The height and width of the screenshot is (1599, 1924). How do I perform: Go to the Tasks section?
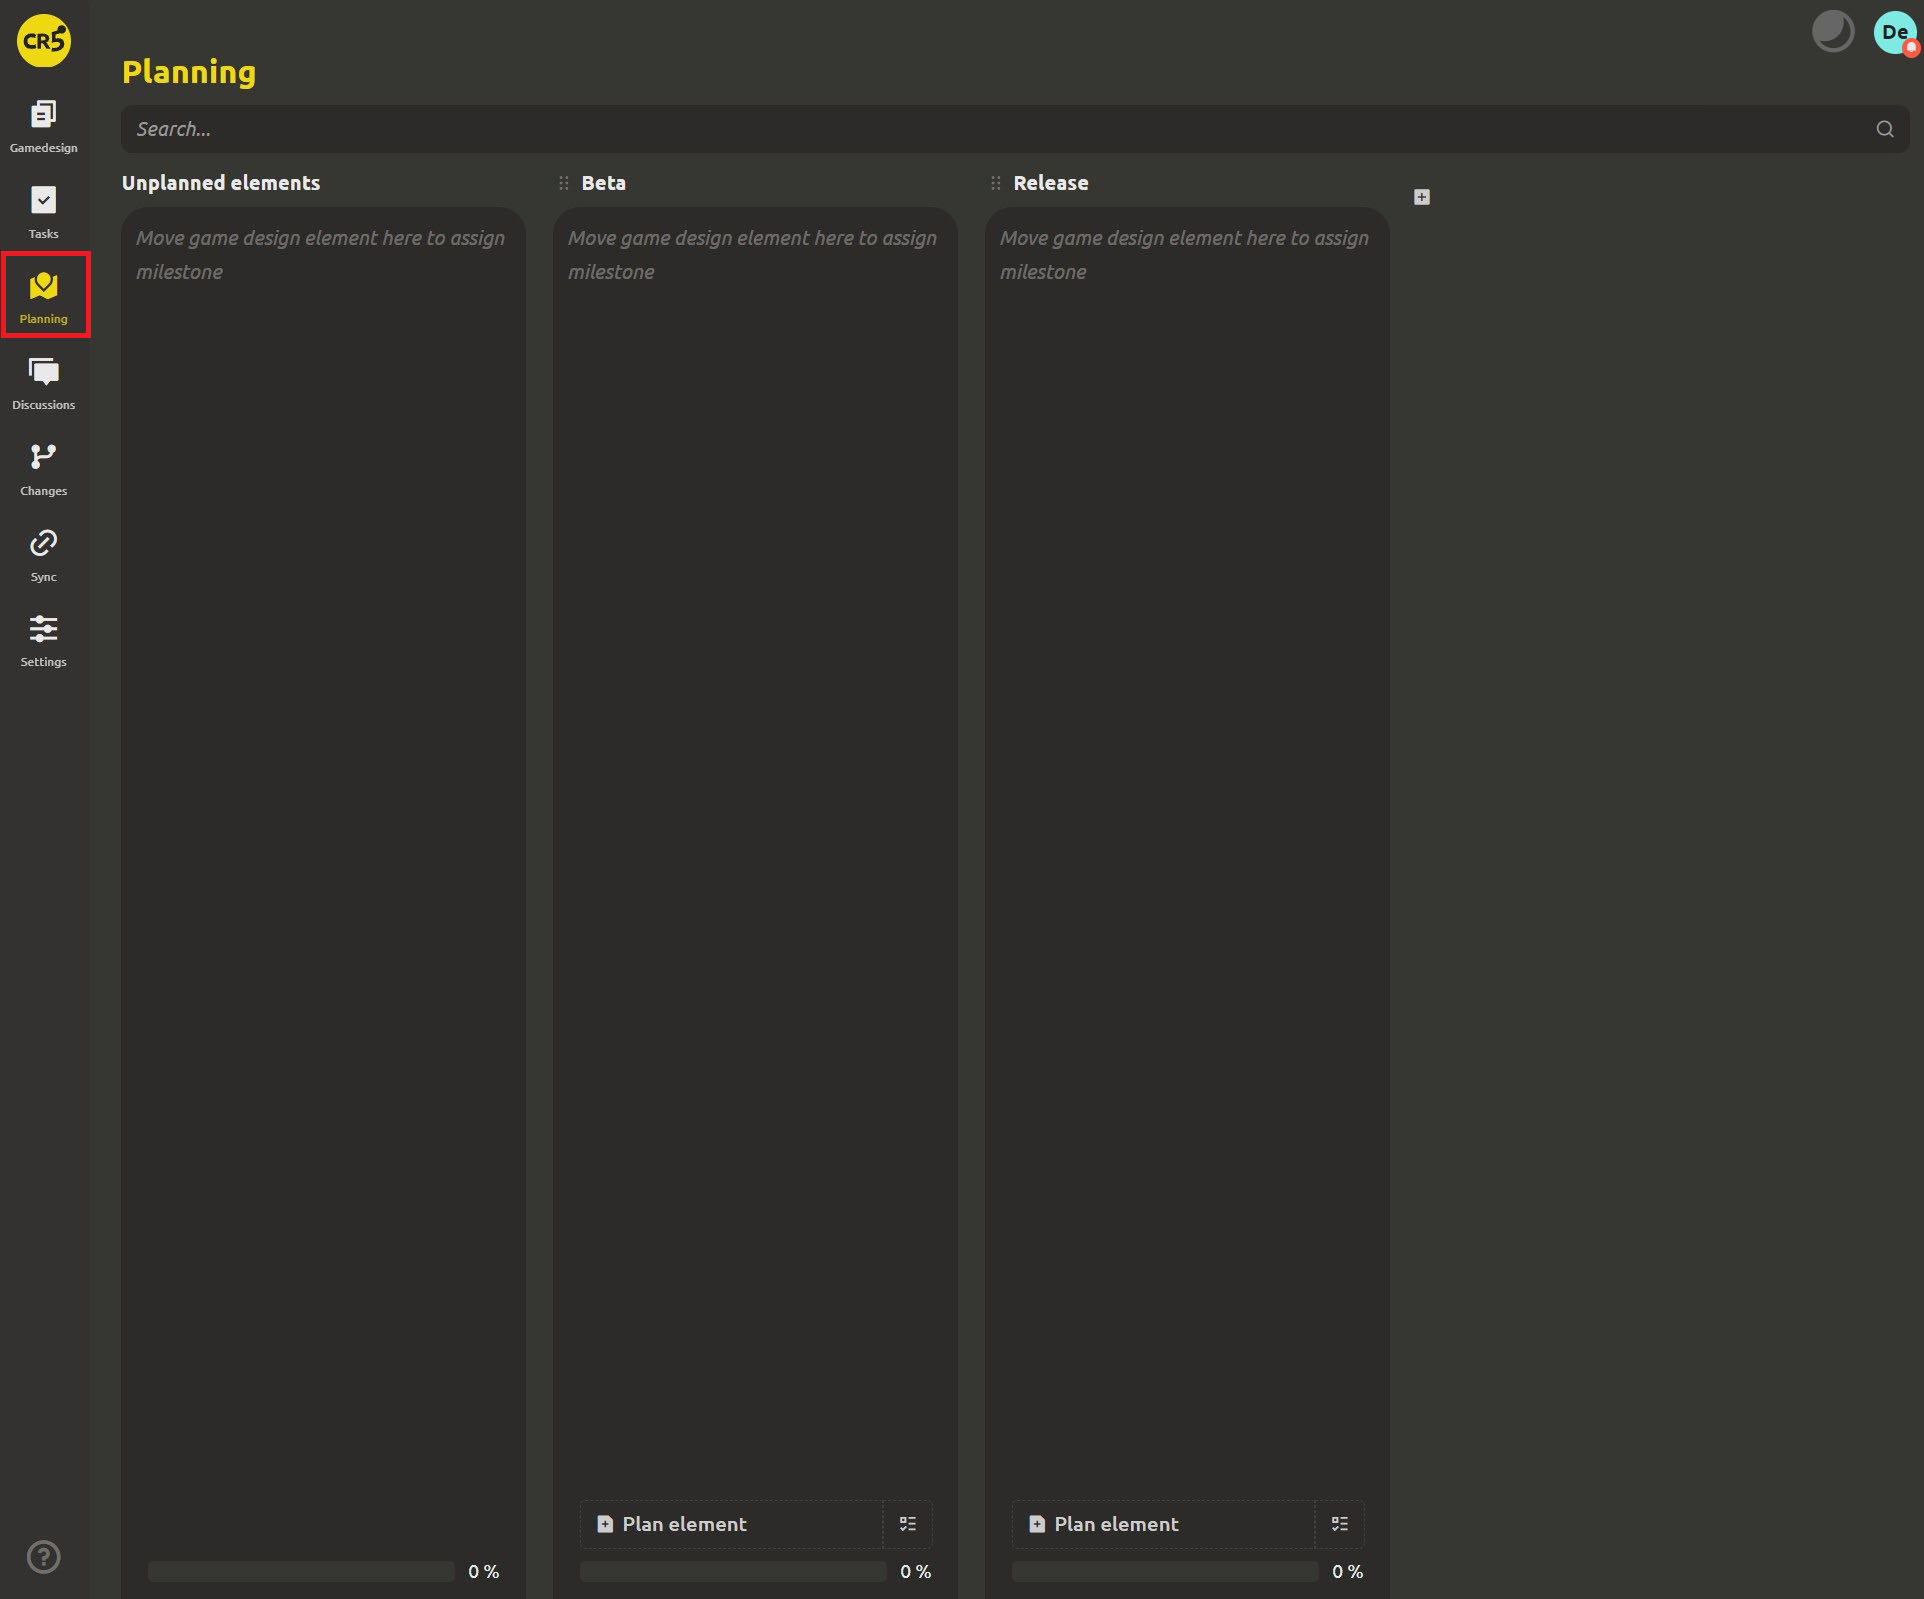[x=44, y=212]
